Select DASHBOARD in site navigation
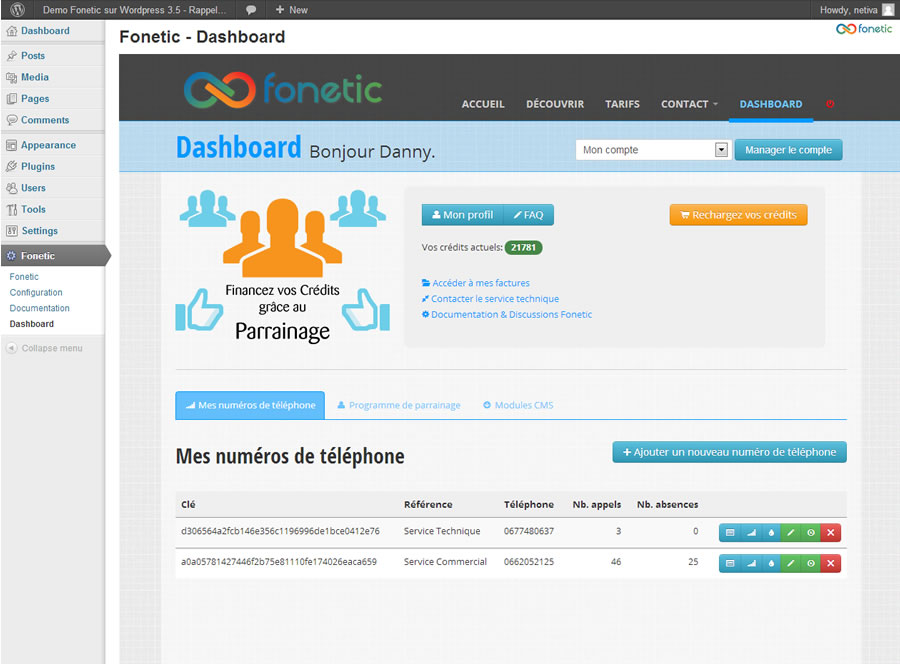The width and height of the screenshot is (900, 664). coord(771,104)
